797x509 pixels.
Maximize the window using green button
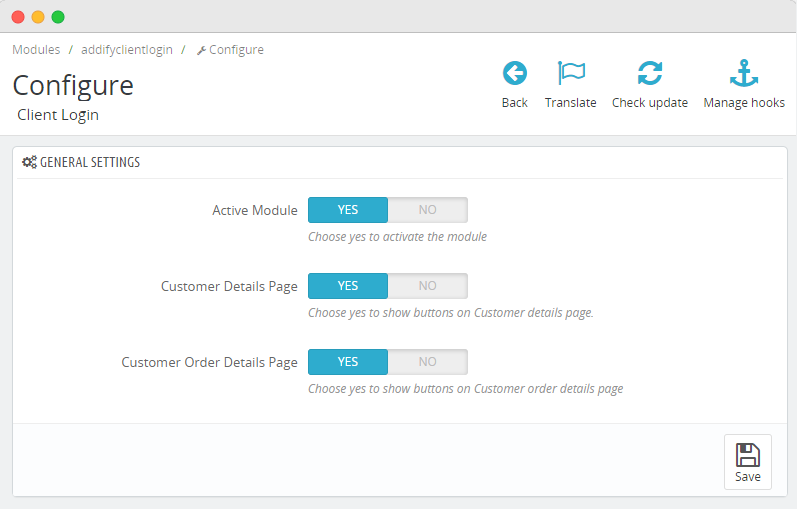58,17
